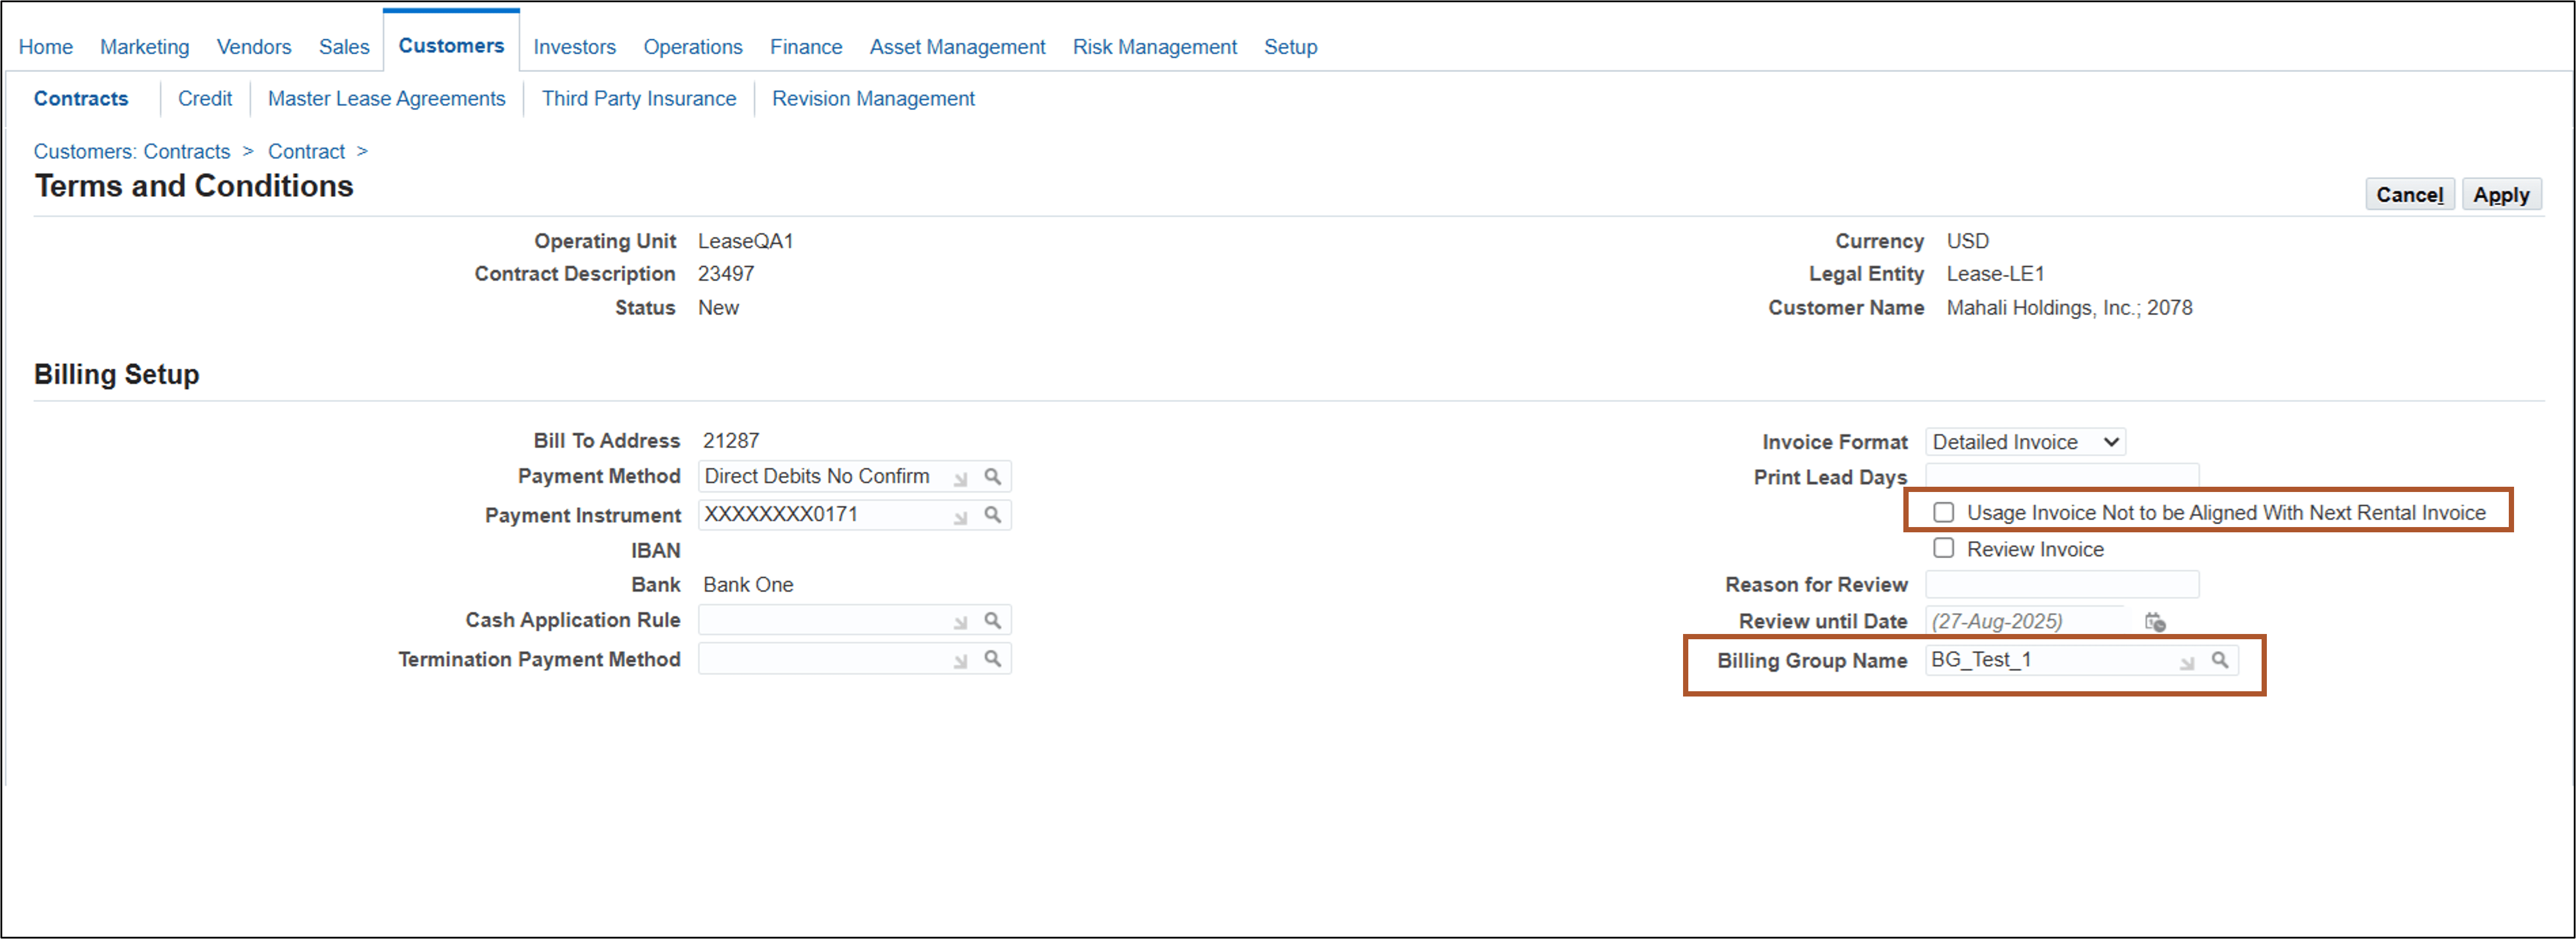
Task: Open the Review until Date calendar picker
Action: [2156, 621]
